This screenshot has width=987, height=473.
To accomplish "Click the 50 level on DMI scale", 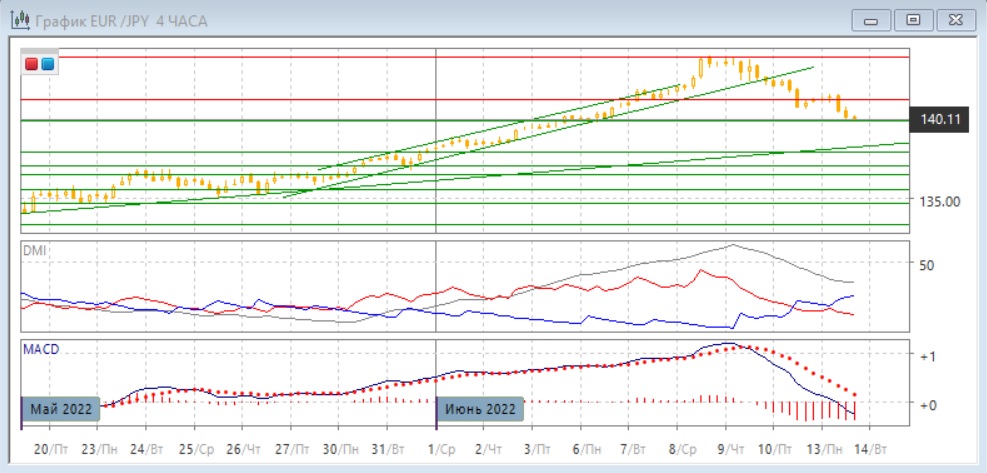I will coord(926,265).
